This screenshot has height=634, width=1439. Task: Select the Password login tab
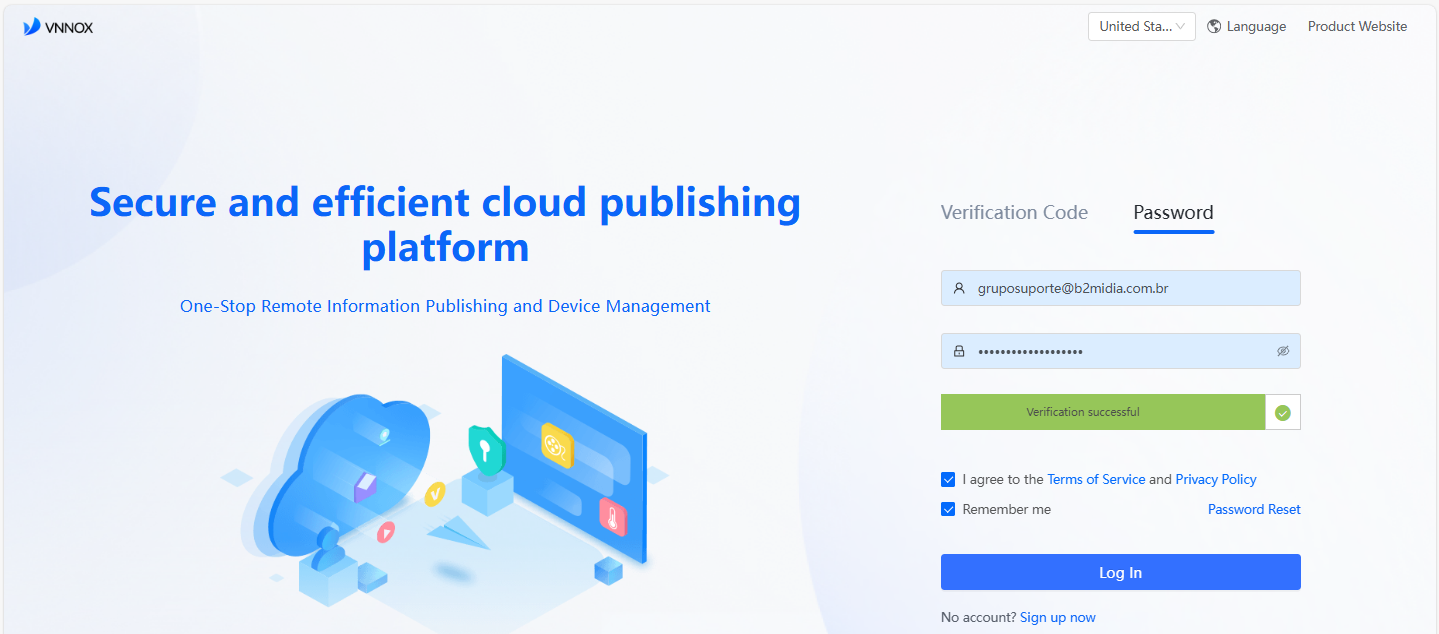pos(1173,212)
